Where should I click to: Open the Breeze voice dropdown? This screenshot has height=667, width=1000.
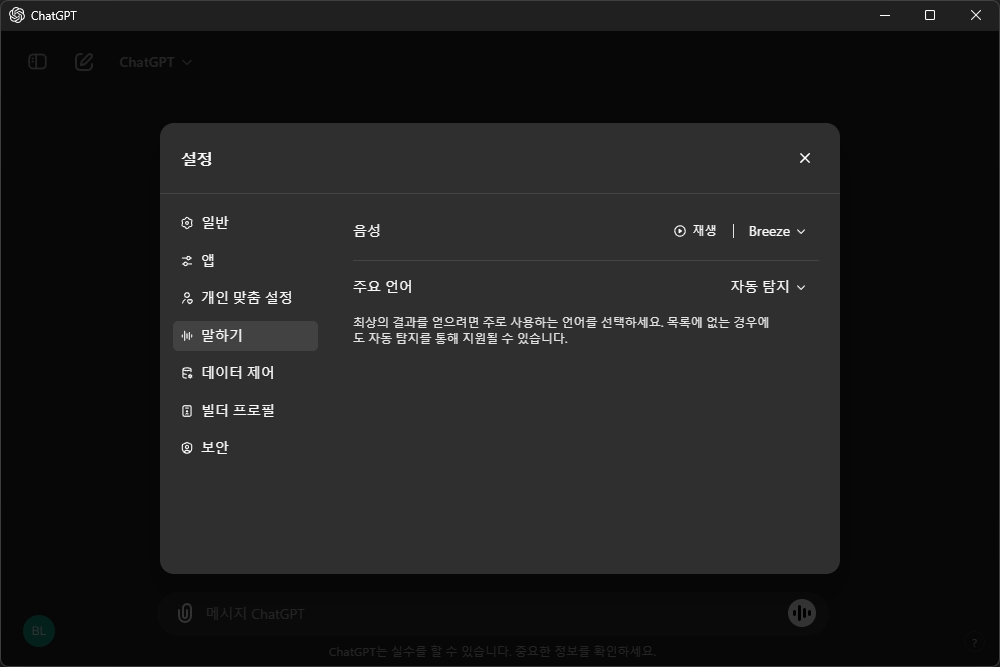pyautogui.click(x=777, y=231)
